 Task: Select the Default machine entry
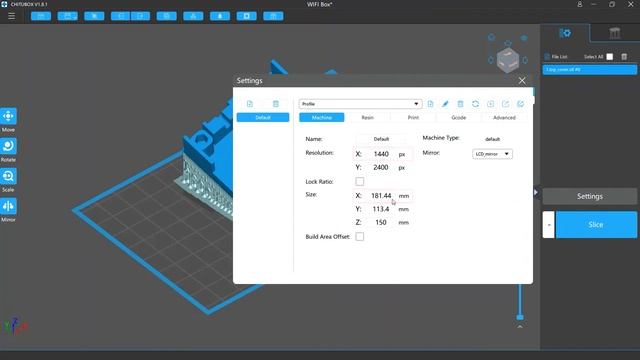(263, 118)
